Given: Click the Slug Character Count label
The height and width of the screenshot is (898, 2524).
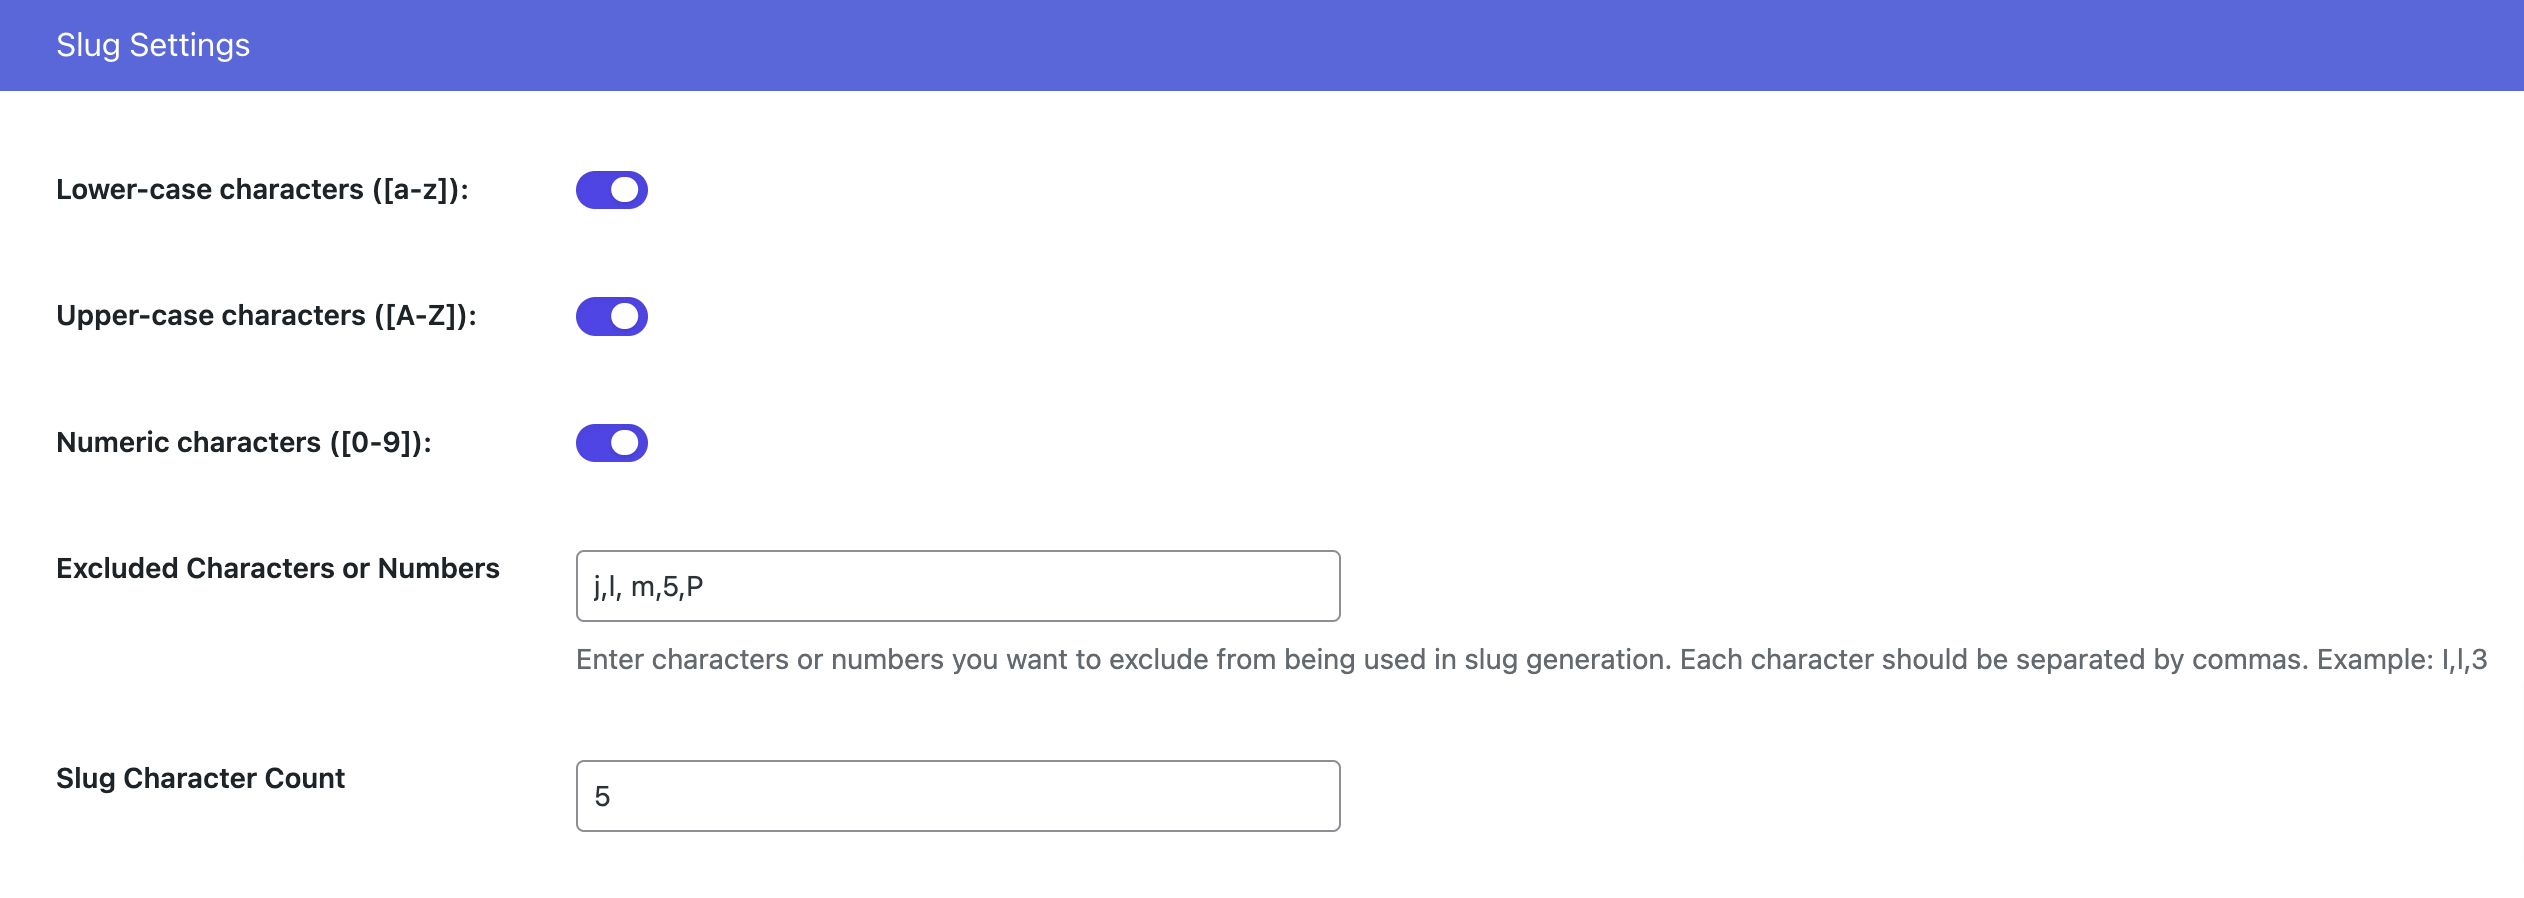Looking at the screenshot, I should click(x=200, y=778).
